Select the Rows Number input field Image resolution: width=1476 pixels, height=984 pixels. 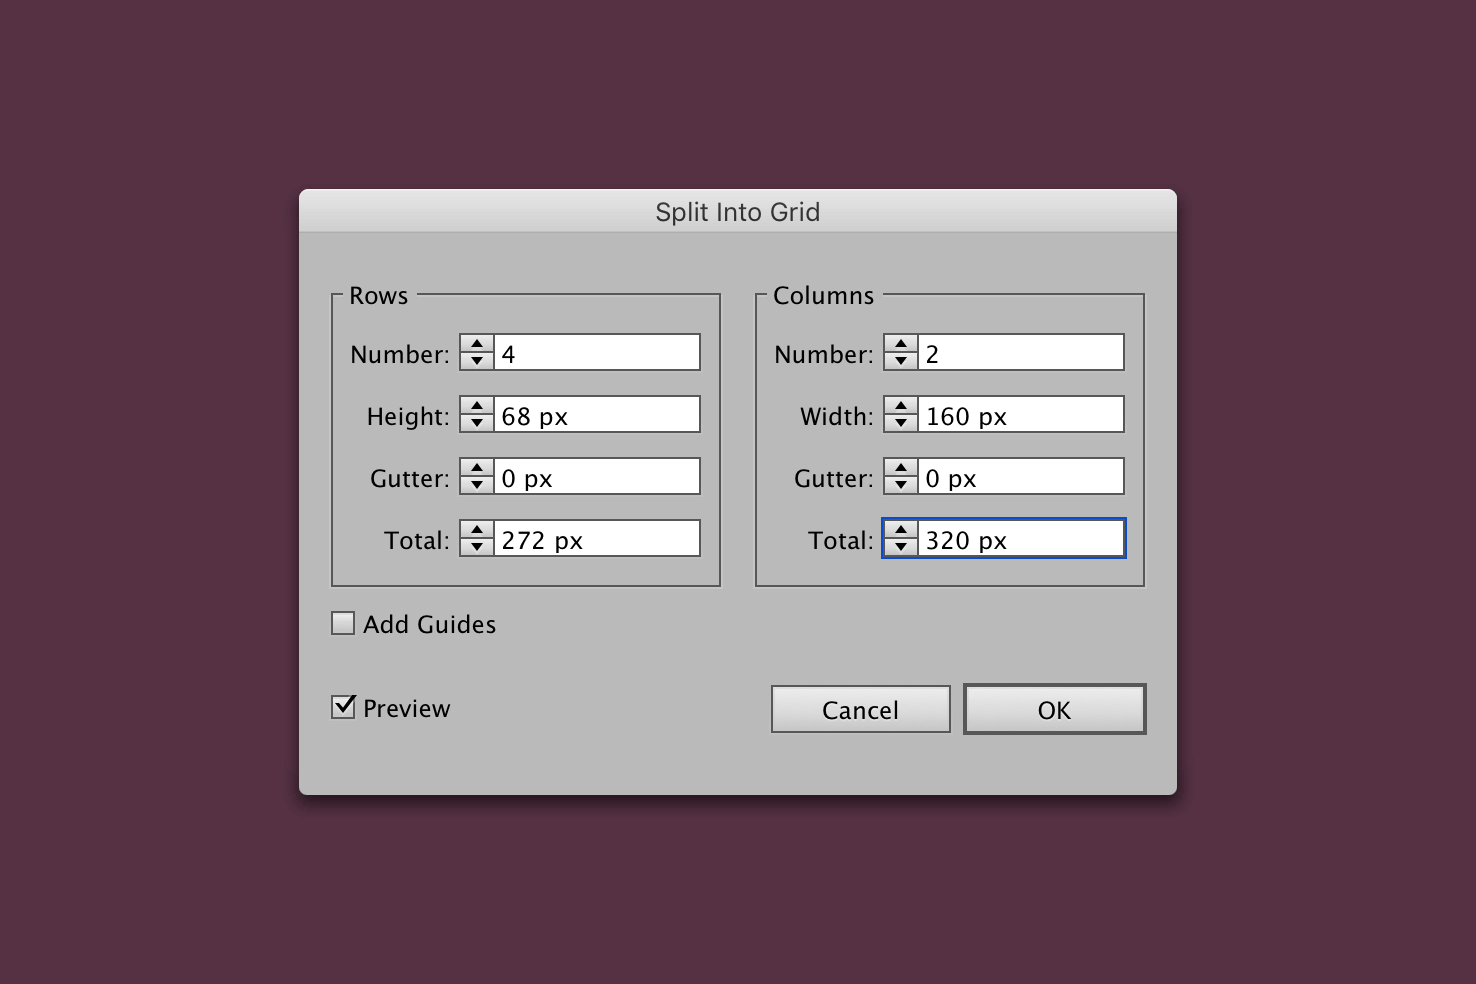click(x=597, y=353)
